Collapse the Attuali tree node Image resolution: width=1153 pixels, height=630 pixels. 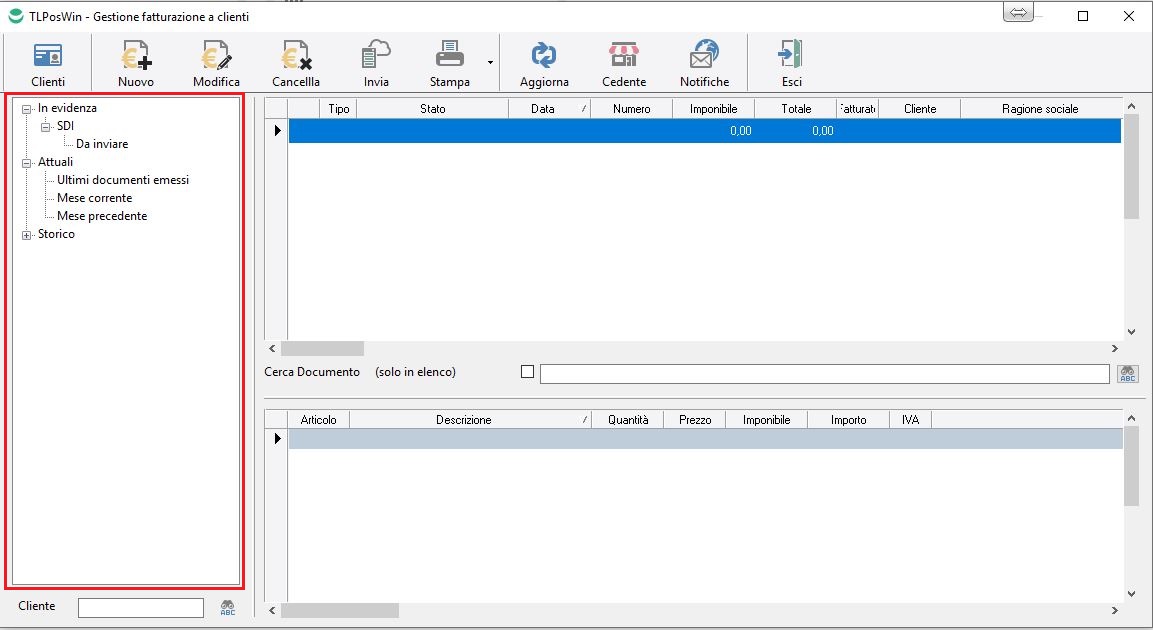click(x=27, y=162)
